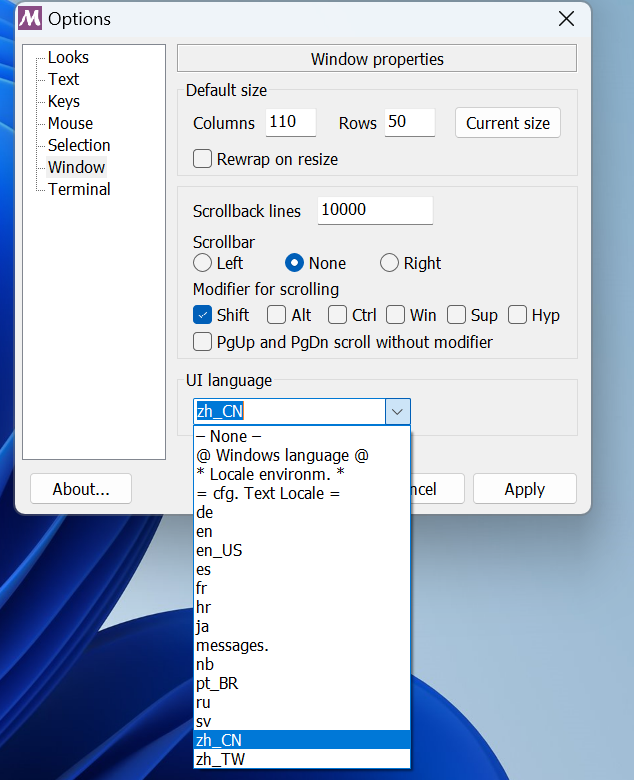Open the Keys options page

[64, 101]
